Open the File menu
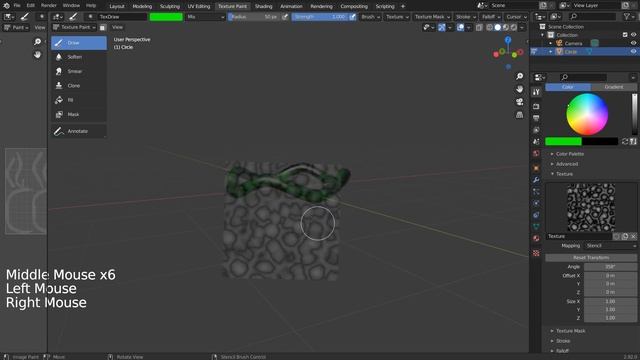The height and width of the screenshot is (360, 640). coord(17,6)
